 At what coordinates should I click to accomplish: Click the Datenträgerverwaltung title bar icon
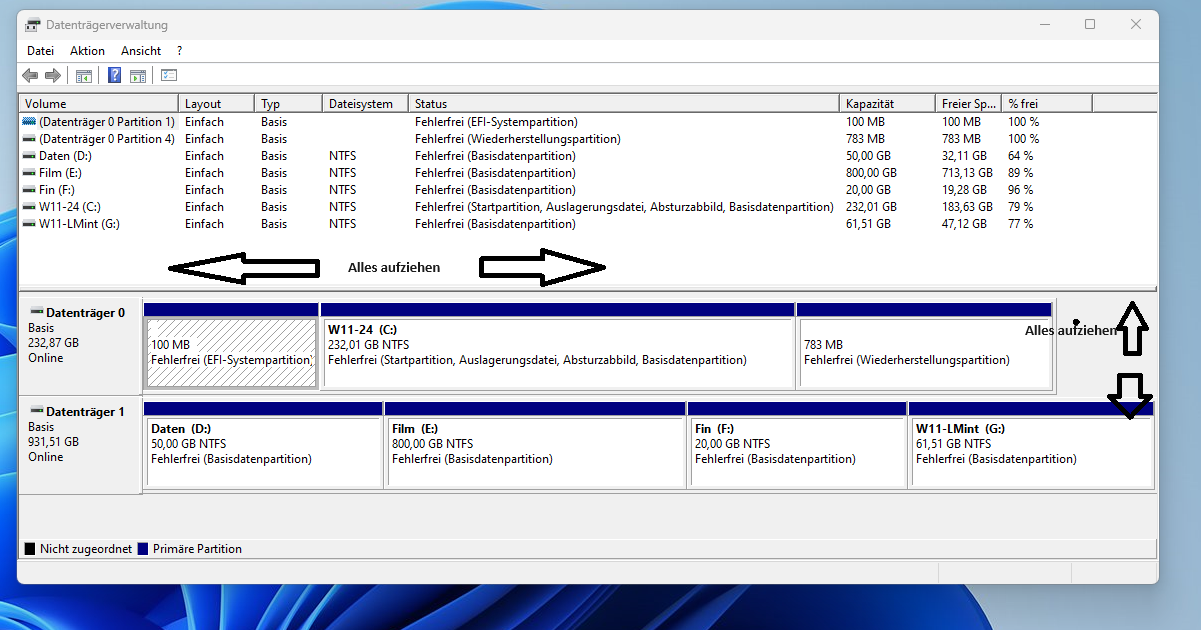pyautogui.click(x=33, y=24)
